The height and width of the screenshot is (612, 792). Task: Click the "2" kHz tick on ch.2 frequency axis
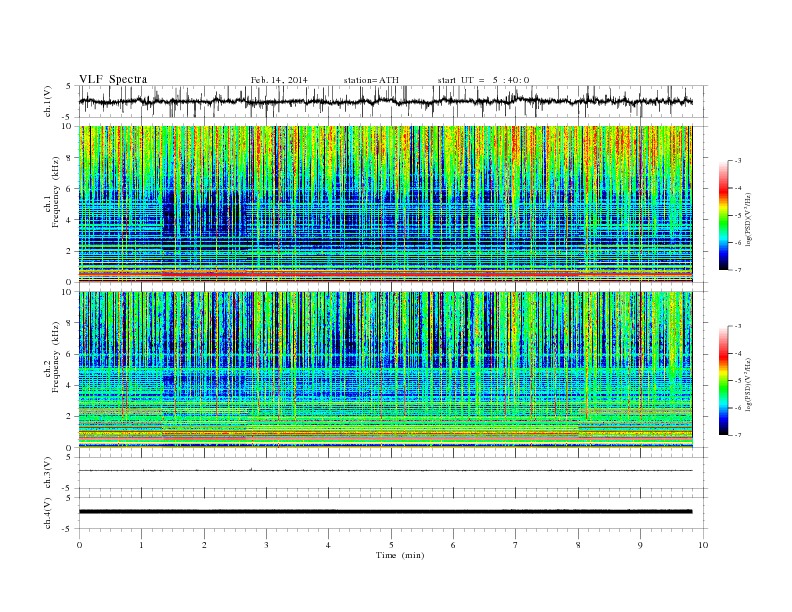69,417
